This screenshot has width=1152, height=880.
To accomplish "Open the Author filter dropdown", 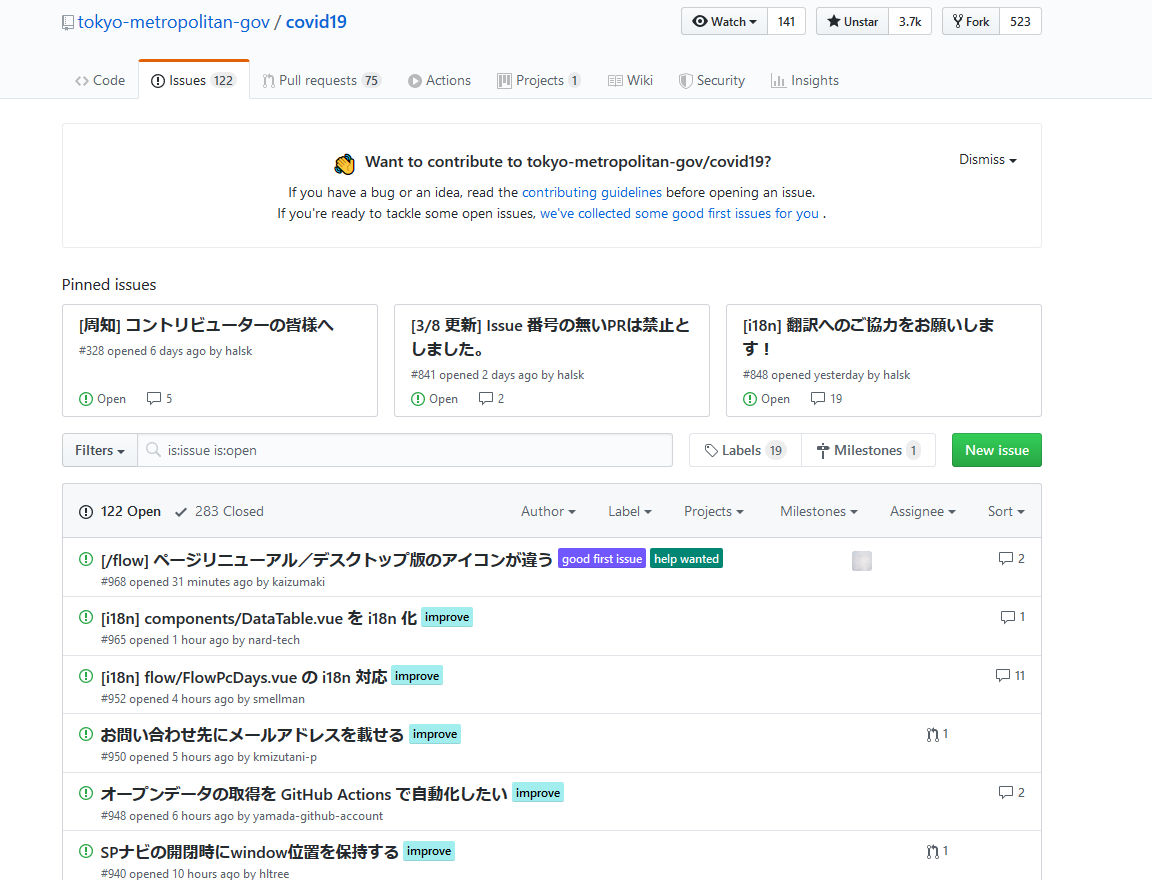I will click(548, 511).
